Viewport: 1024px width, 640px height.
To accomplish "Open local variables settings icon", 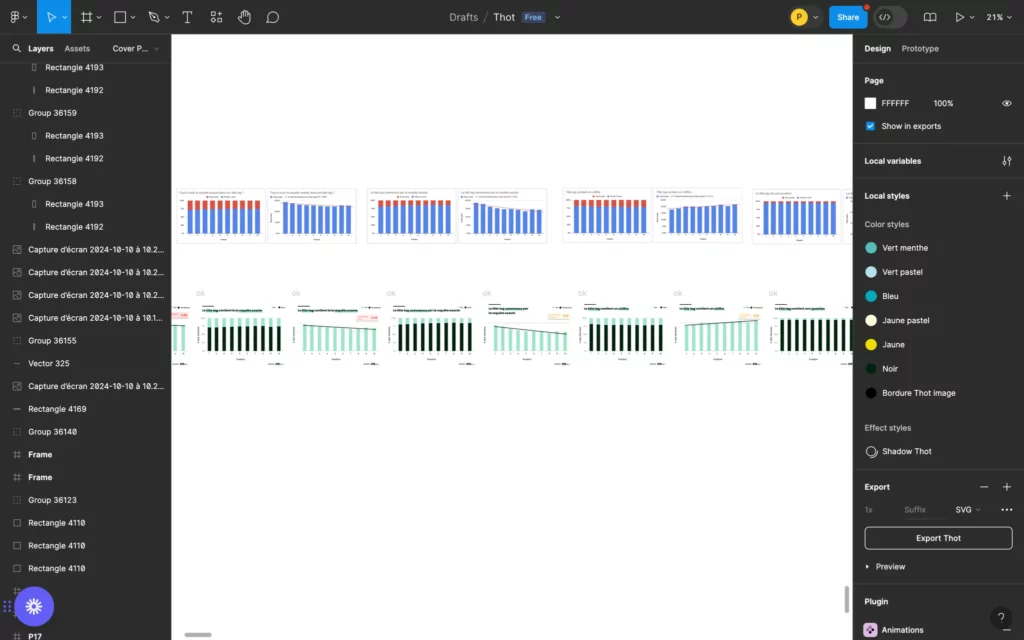I will (x=1006, y=161).
